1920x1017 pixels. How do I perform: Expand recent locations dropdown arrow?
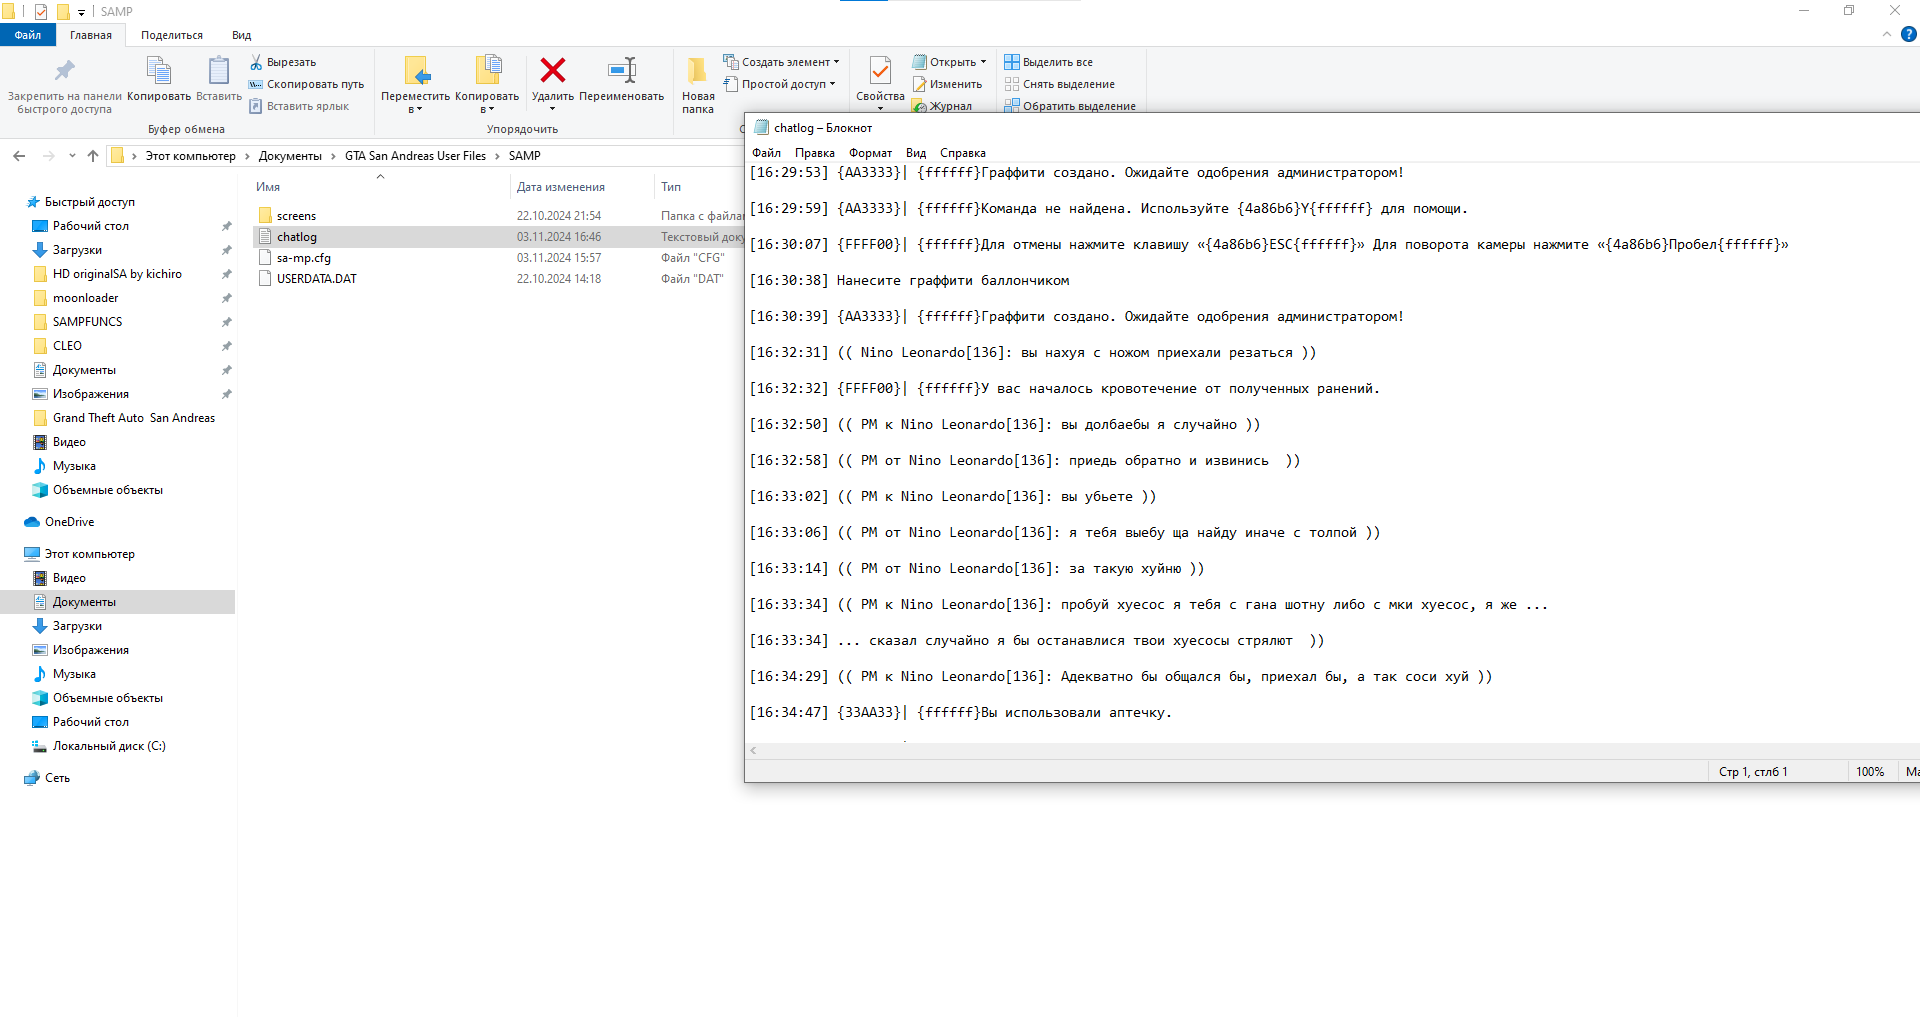point(72,156)
